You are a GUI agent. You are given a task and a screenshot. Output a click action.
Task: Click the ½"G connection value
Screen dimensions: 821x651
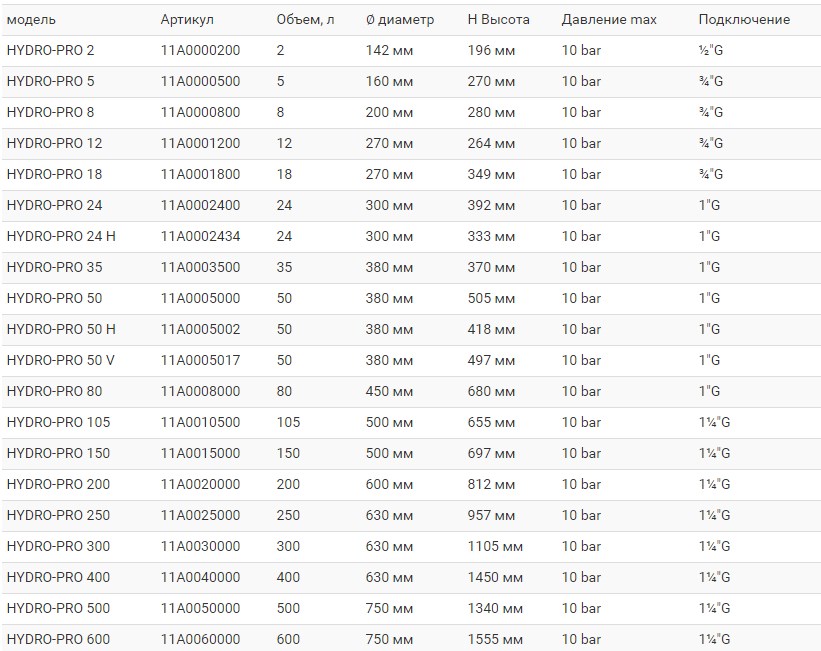[x=711, y=50]
